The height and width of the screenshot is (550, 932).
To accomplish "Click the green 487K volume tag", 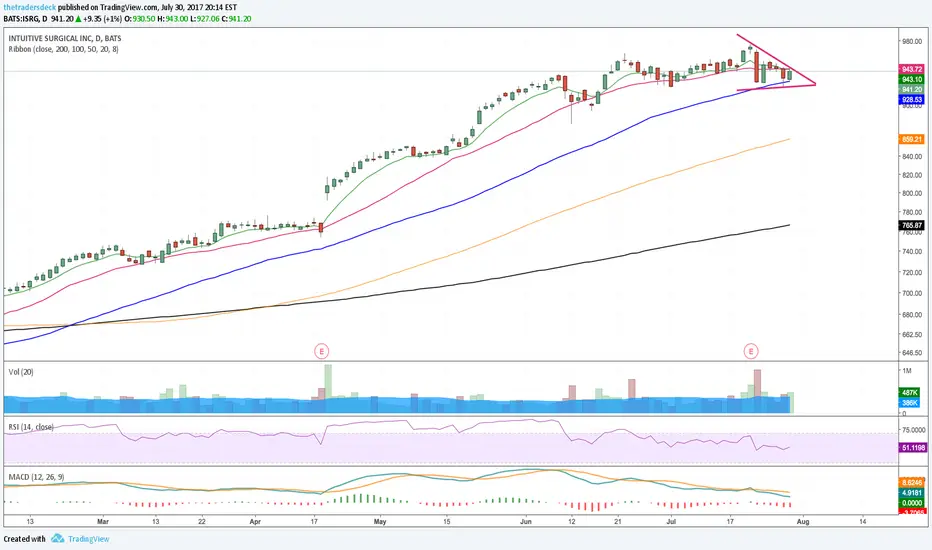I will (x=910, y=393).
